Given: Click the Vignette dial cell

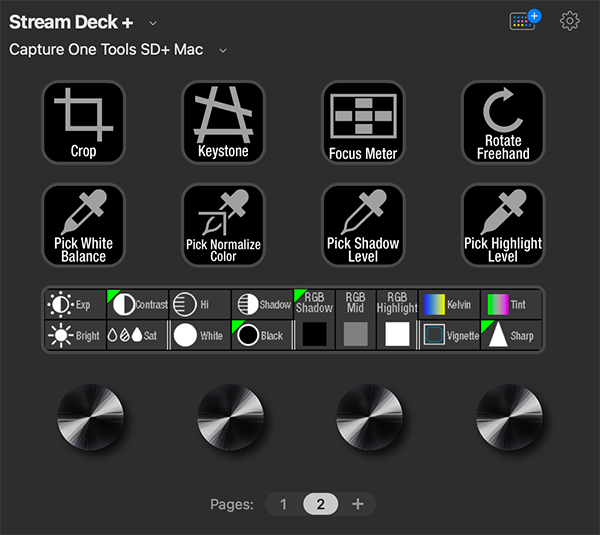Looking at the screenshot, I should coord(450,336).
